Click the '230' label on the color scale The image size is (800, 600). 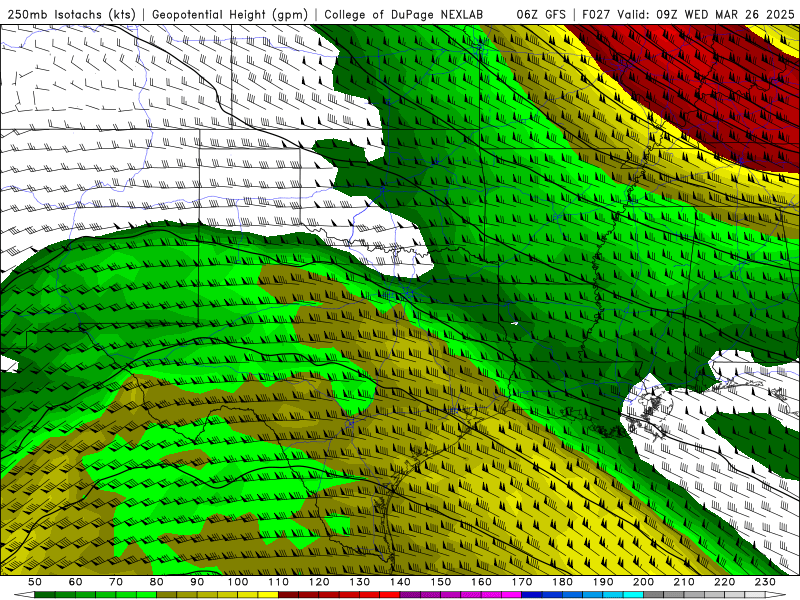coord(765,582)
